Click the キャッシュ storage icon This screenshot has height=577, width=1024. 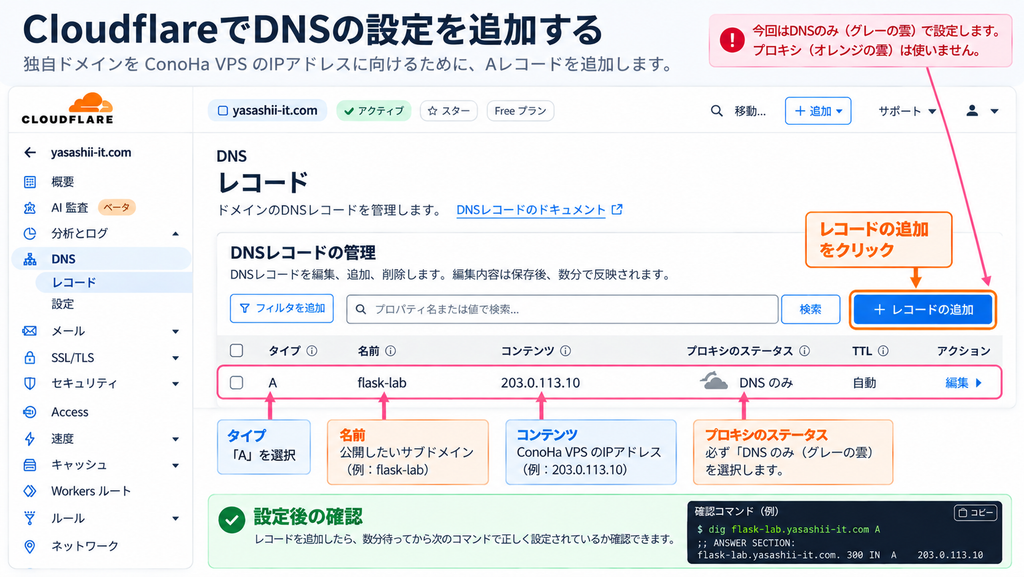[x=30, y=465]
